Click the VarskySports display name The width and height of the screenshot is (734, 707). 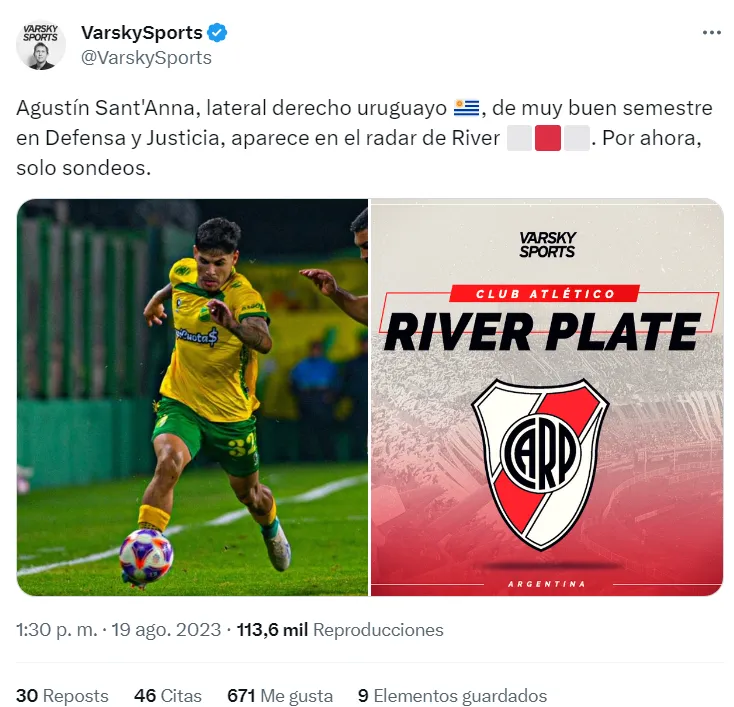(x=141, y=33)
